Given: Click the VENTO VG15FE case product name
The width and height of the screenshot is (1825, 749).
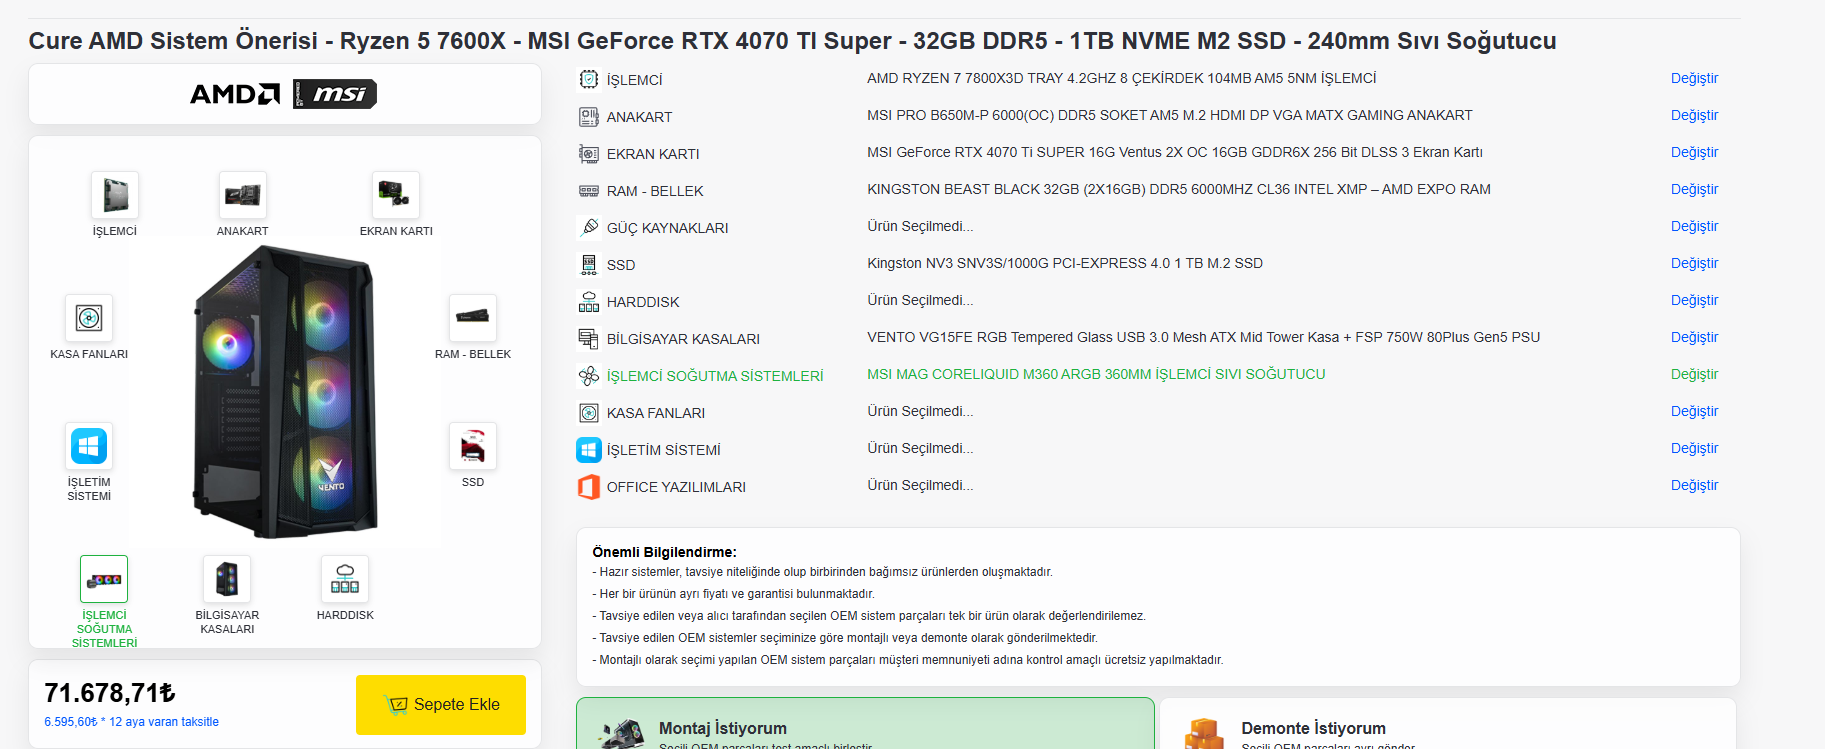Looking at the screenshot, I should (x=1204, y=337).
